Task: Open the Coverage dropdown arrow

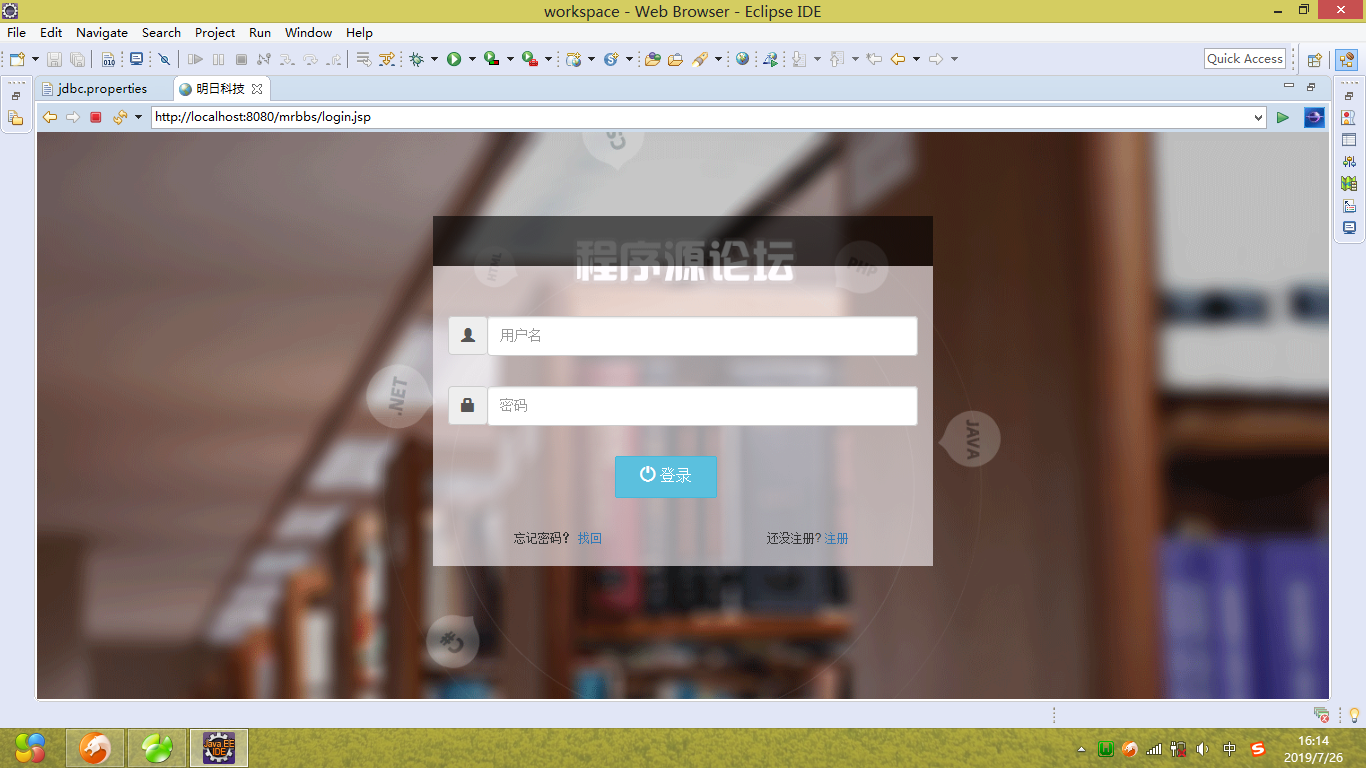Action: click(x=510, y=59)
